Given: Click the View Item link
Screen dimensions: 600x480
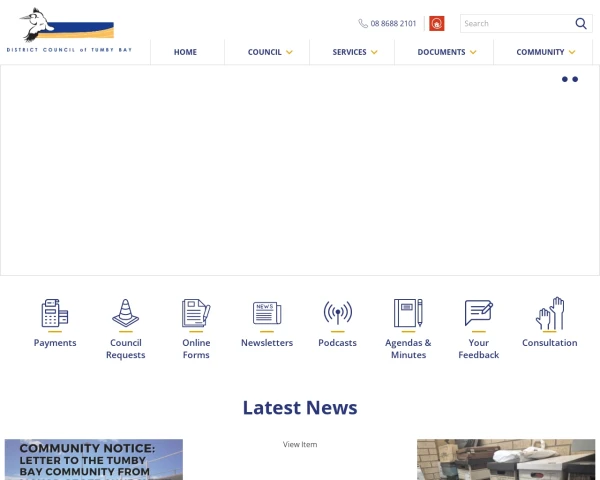Looking at the screenshot, I should (300, 444).
